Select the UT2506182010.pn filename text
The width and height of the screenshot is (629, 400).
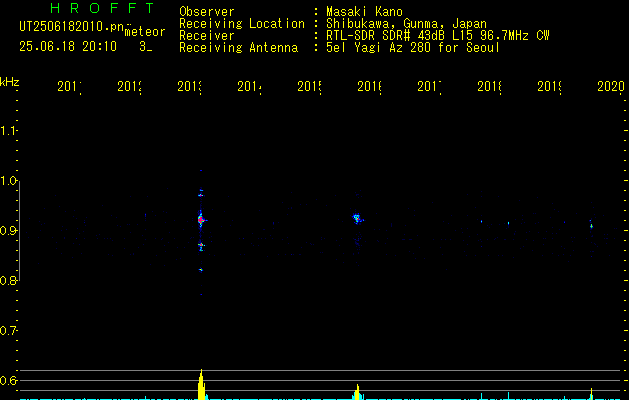pyautogui.click(x=72, y=27)
